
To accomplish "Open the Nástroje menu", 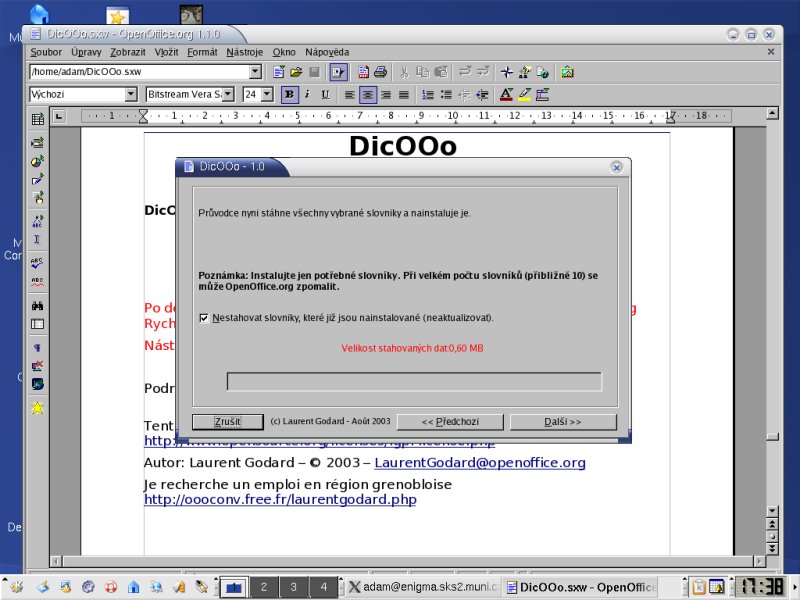I will [x=244, y=52].
